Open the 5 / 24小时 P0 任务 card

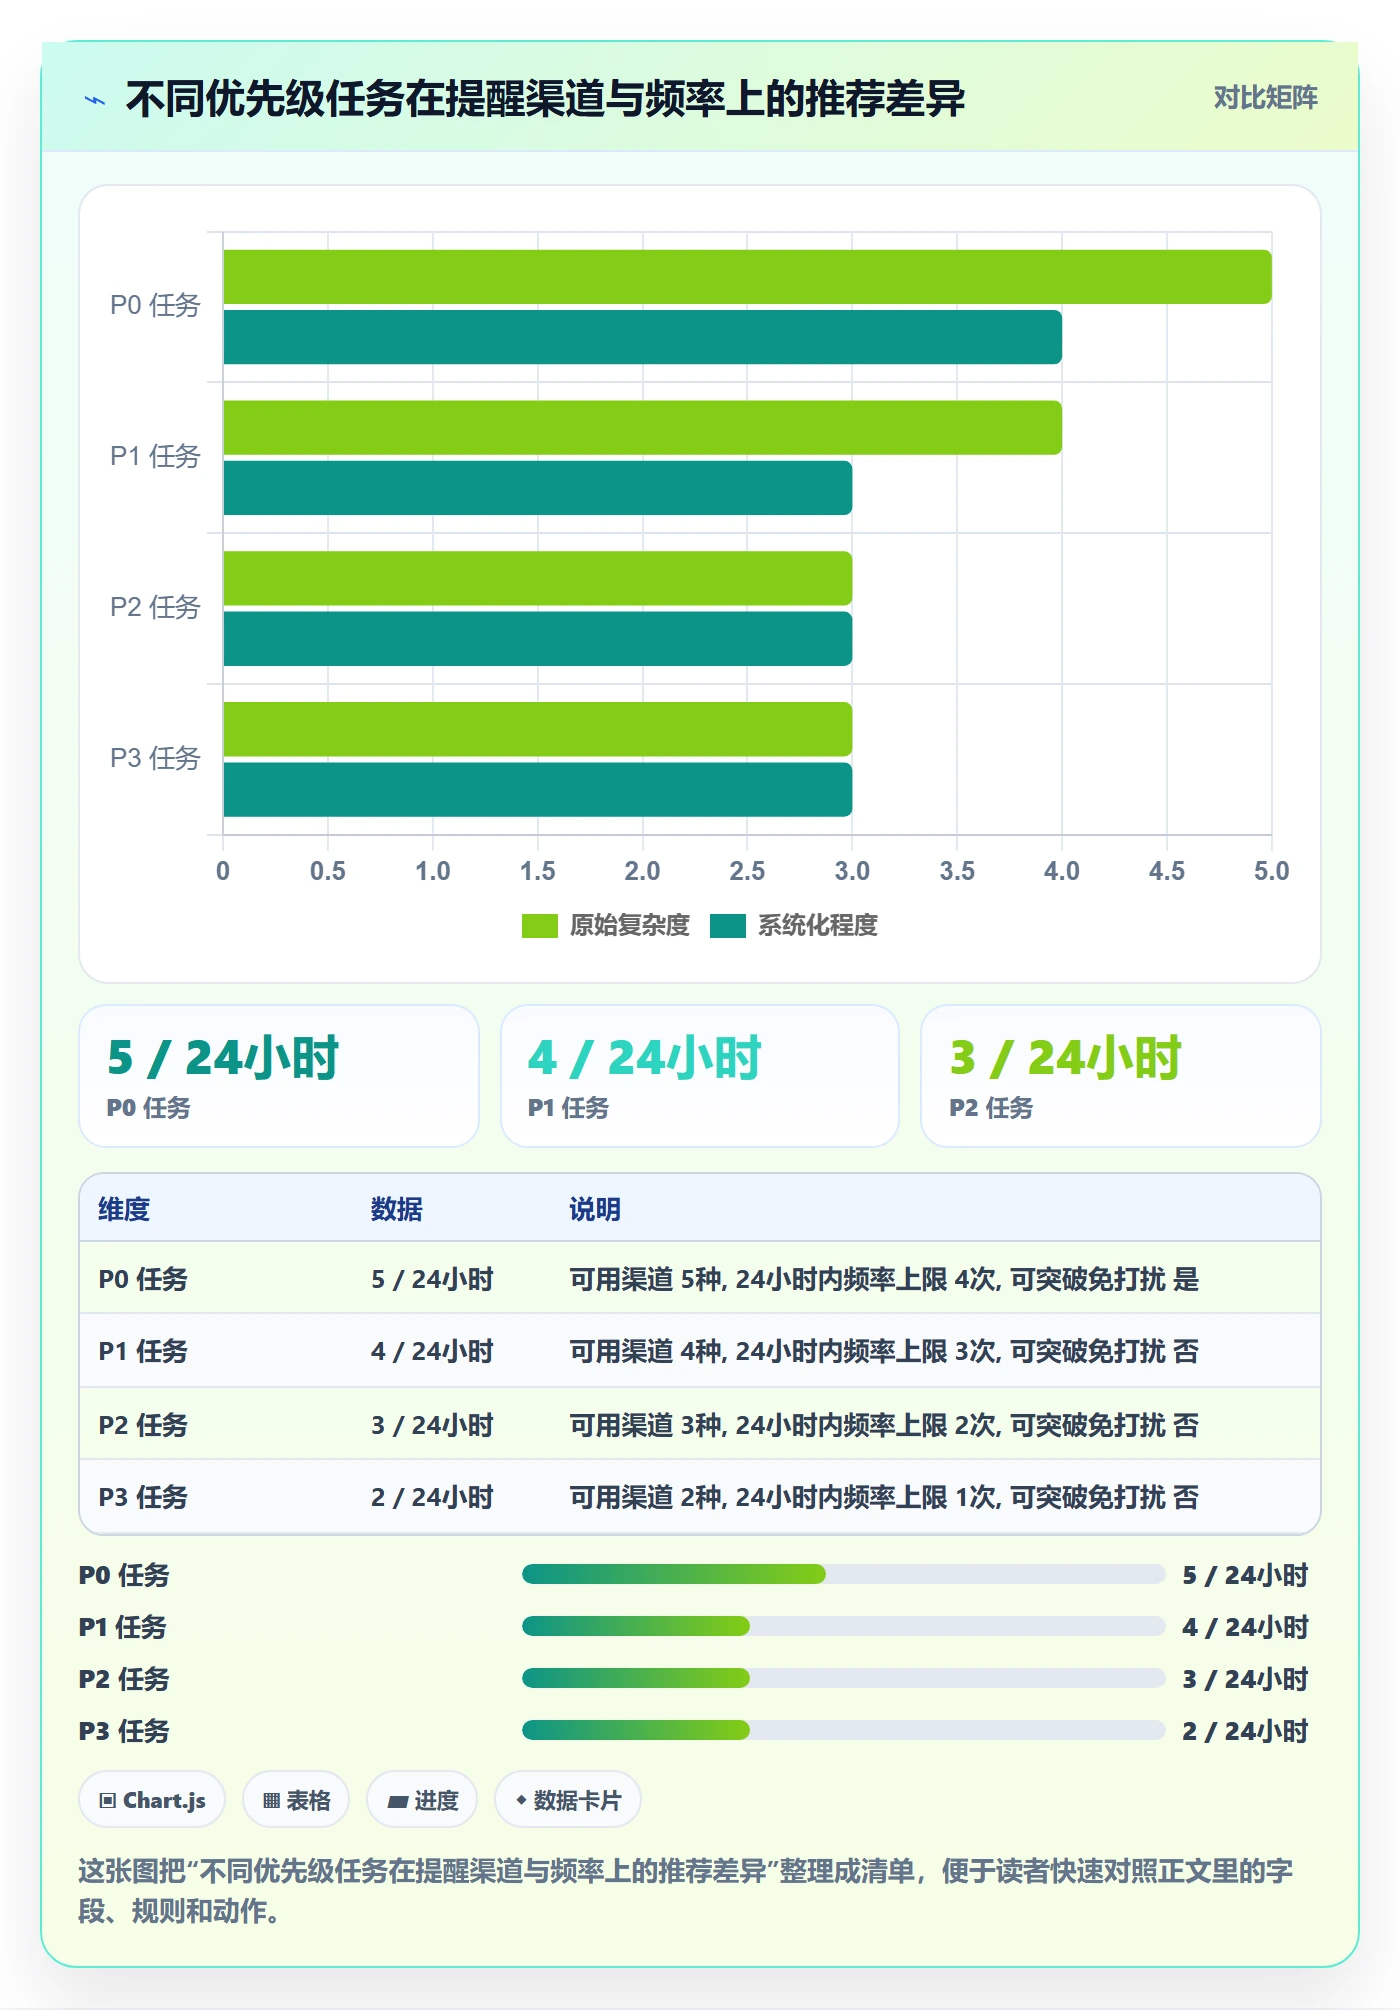point(279,1076)
